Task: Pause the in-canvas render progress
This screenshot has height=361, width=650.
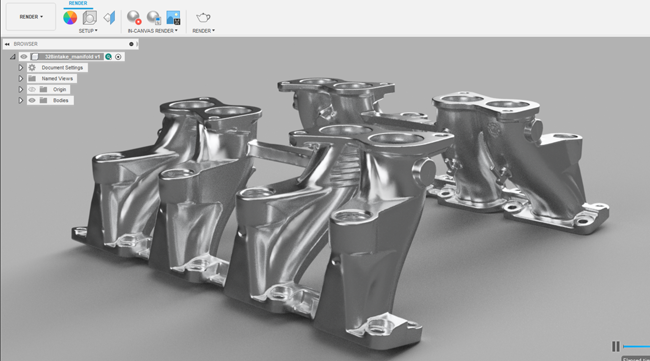Action: [616, 346]
